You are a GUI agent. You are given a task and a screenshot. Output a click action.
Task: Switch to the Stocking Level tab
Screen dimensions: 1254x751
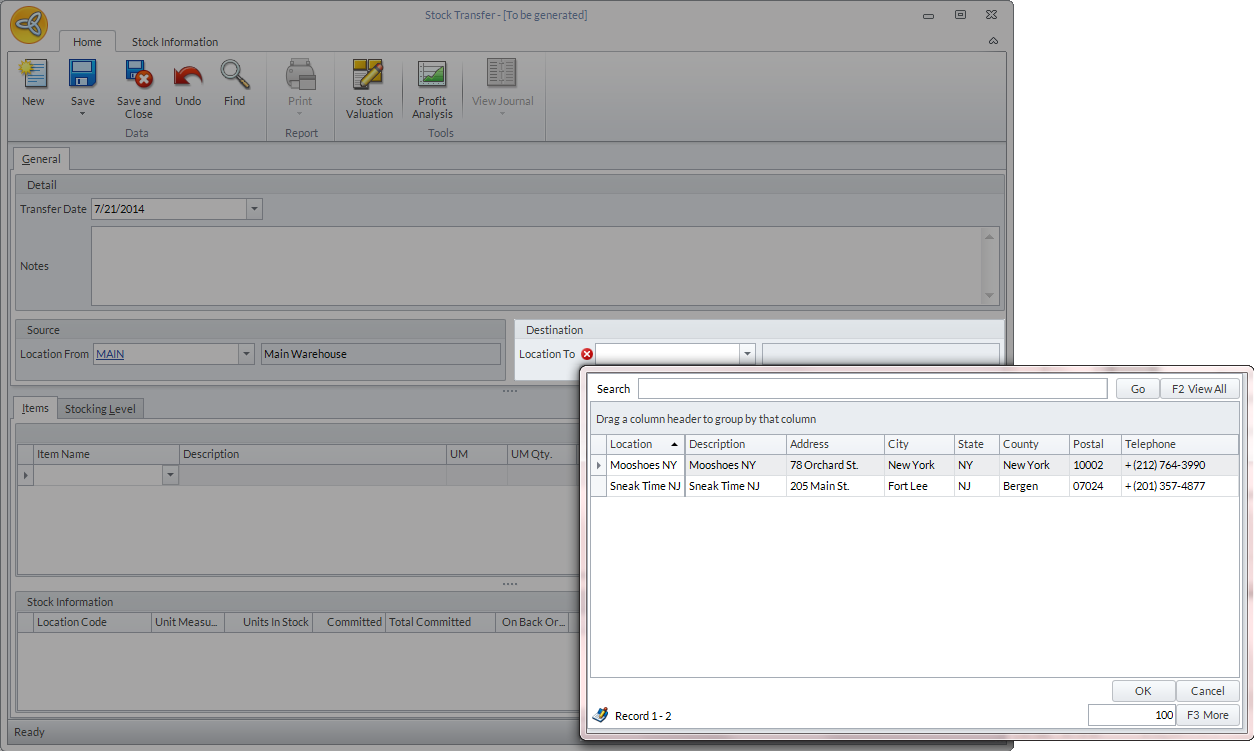[x=101, y=409]
